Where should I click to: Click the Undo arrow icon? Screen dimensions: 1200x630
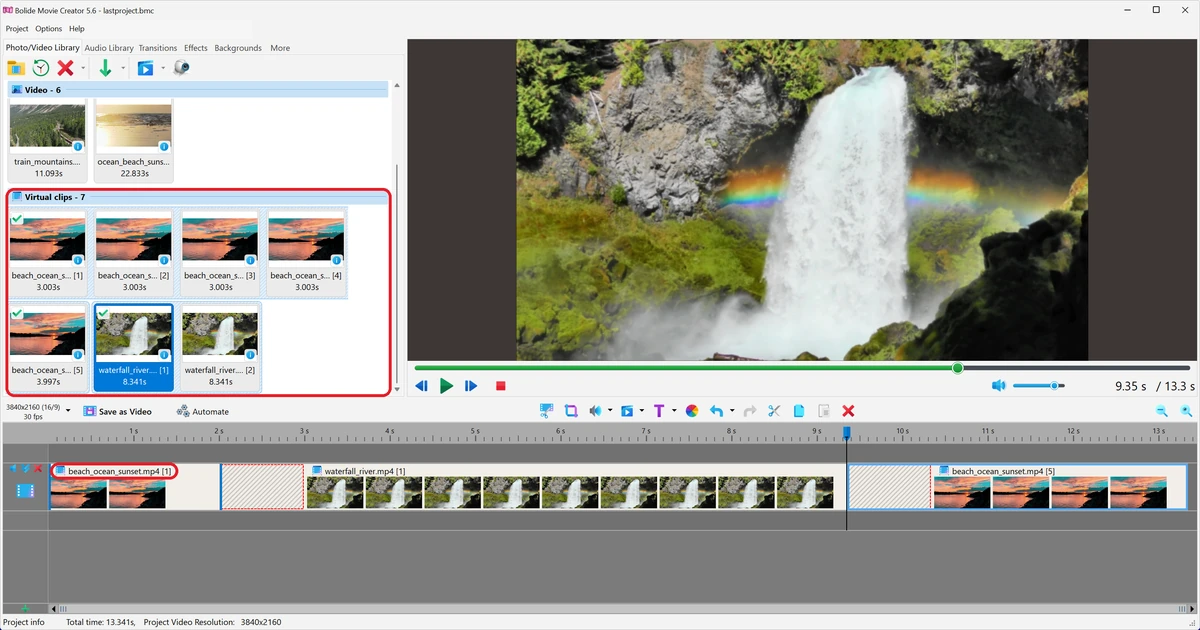[x=716, y=411]
